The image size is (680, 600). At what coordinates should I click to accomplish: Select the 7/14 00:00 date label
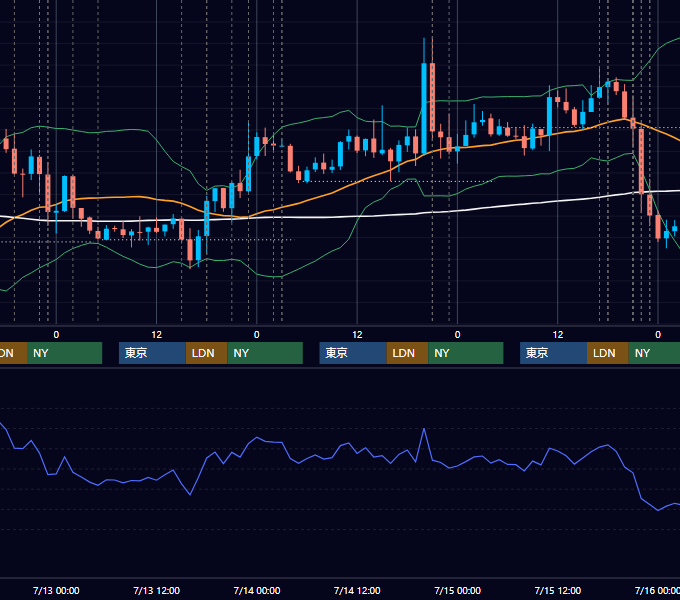coord(257,590)
